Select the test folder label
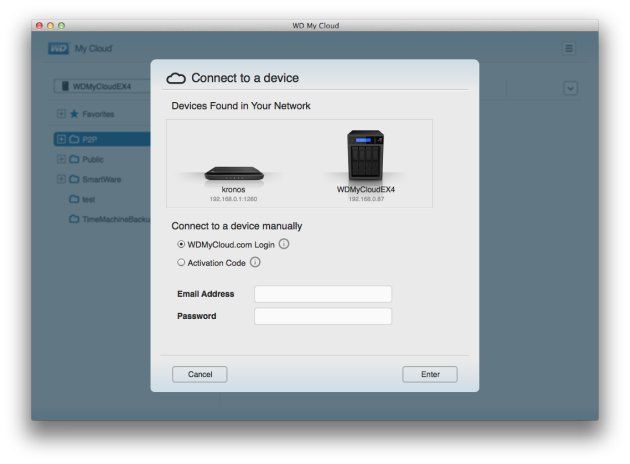Screen dimensions: 630x464 pos(89,199)
